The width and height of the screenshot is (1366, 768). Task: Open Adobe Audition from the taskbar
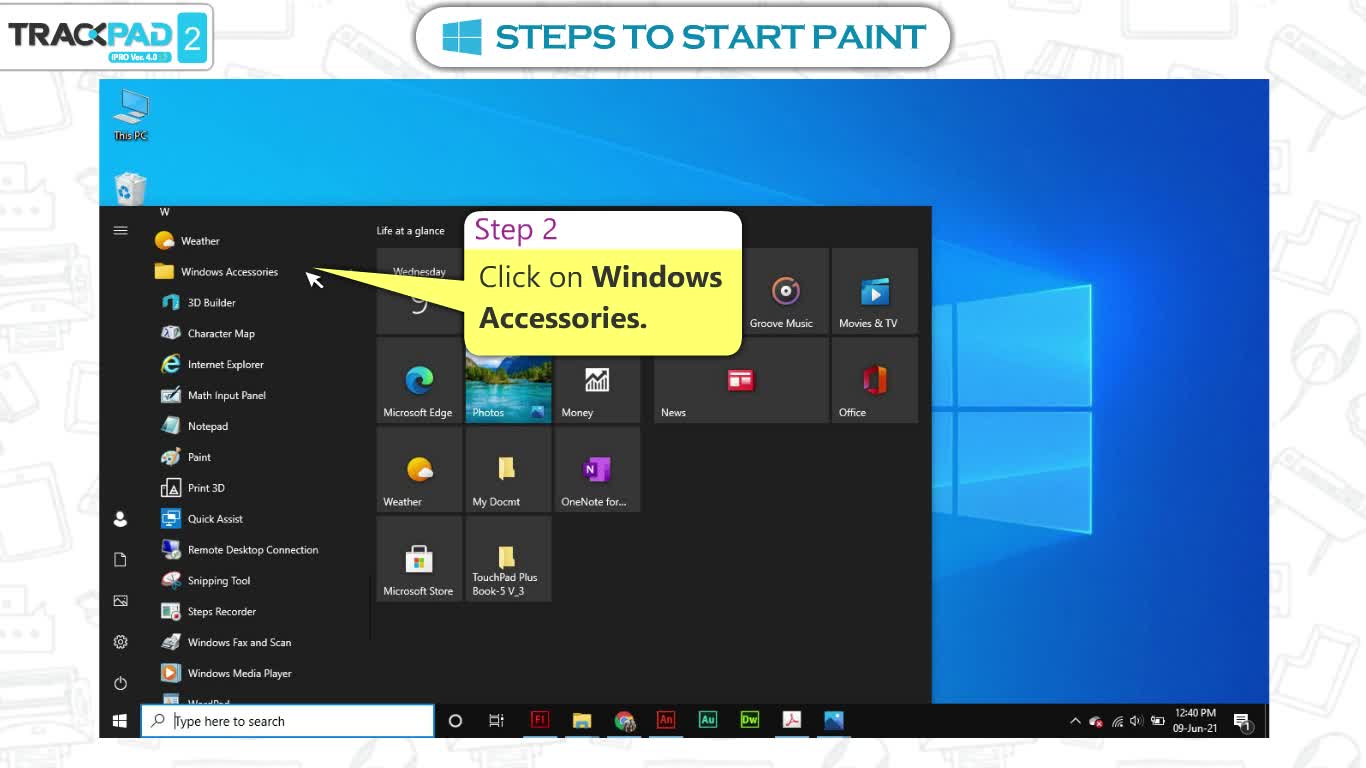click(x=708, y=720)
